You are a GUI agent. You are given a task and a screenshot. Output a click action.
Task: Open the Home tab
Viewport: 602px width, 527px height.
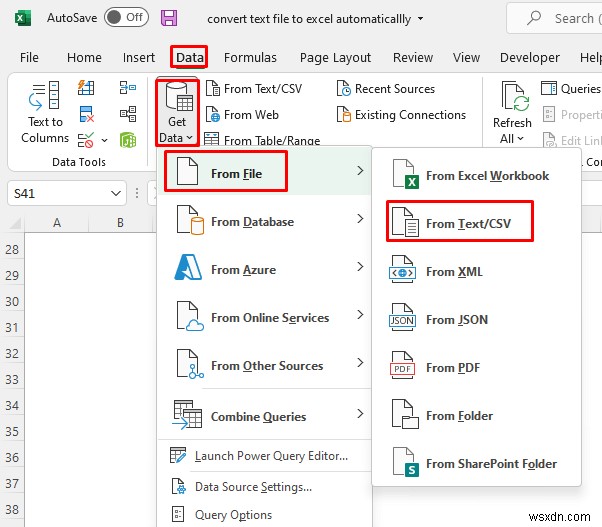click(x=84, y=58)
